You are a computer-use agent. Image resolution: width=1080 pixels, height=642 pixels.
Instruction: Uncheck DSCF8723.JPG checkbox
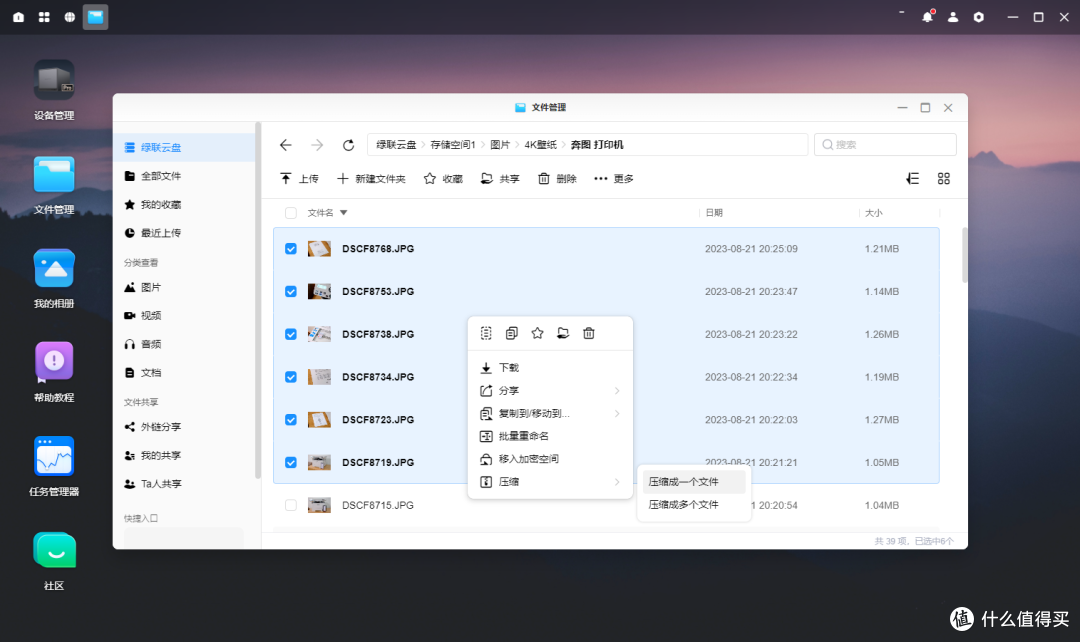291,420
